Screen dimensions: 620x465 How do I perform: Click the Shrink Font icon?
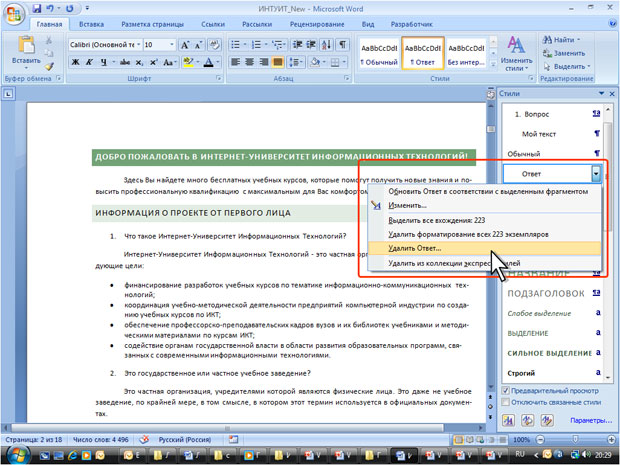click(x=199, y=45)
